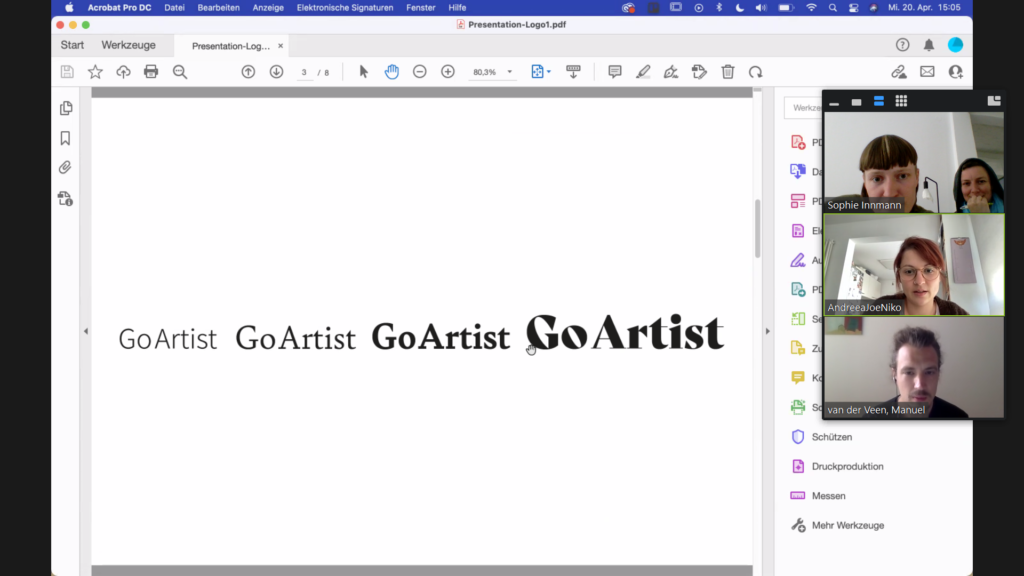The image size is (1024, 576).
Task: Send file by email envelope icon
Action: pyautogui.click(x=927, y=72)
